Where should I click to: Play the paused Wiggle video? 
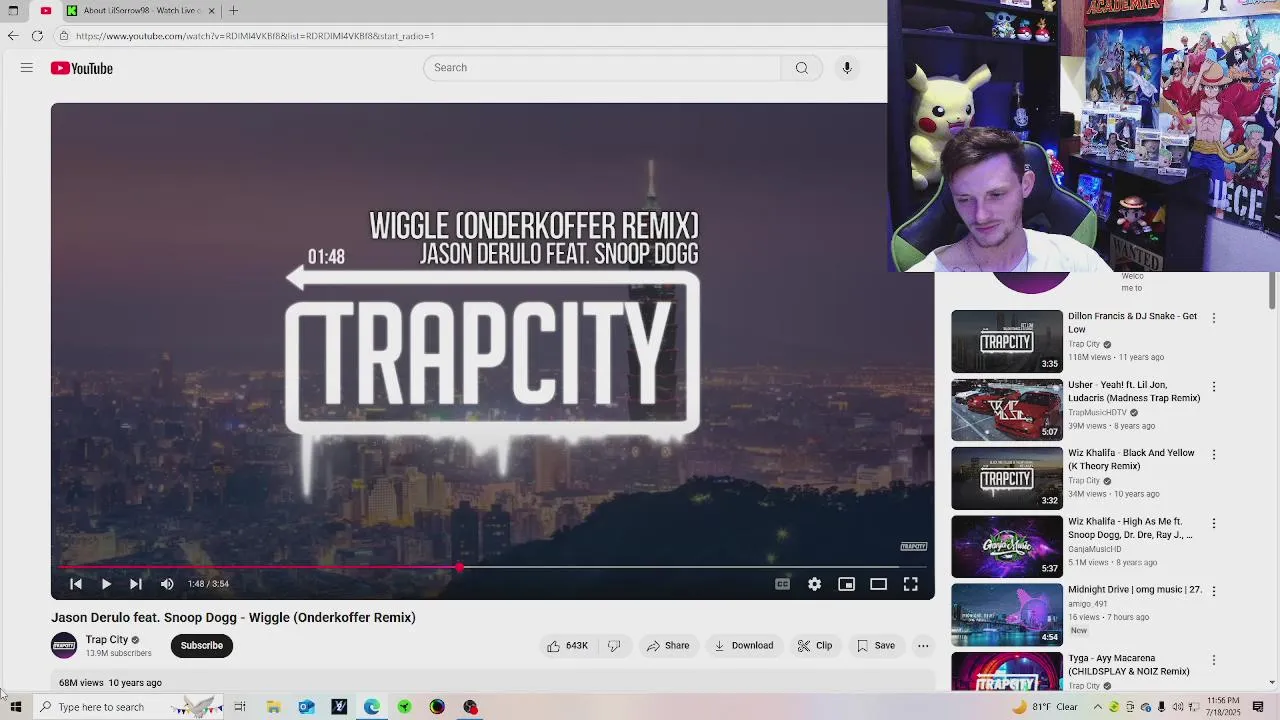pos(106,584)
